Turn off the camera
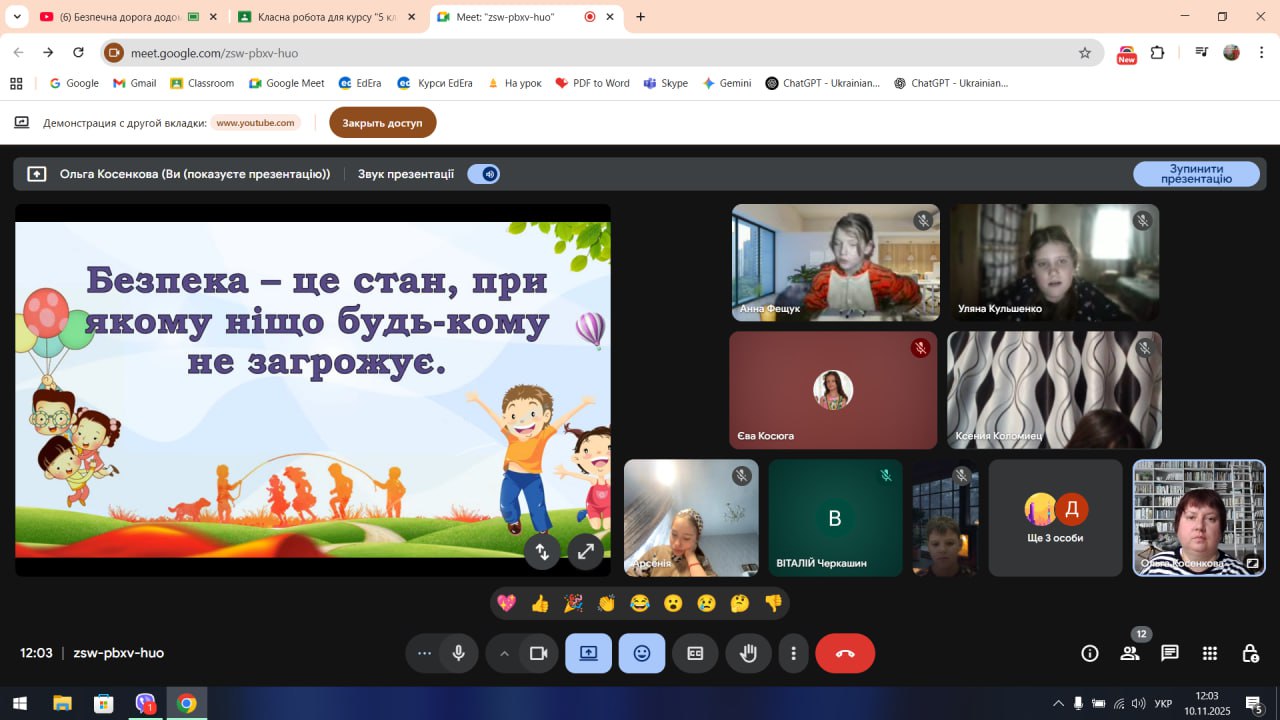The height and width of the screenshot is (720, 1280). [x=538, y=653]
